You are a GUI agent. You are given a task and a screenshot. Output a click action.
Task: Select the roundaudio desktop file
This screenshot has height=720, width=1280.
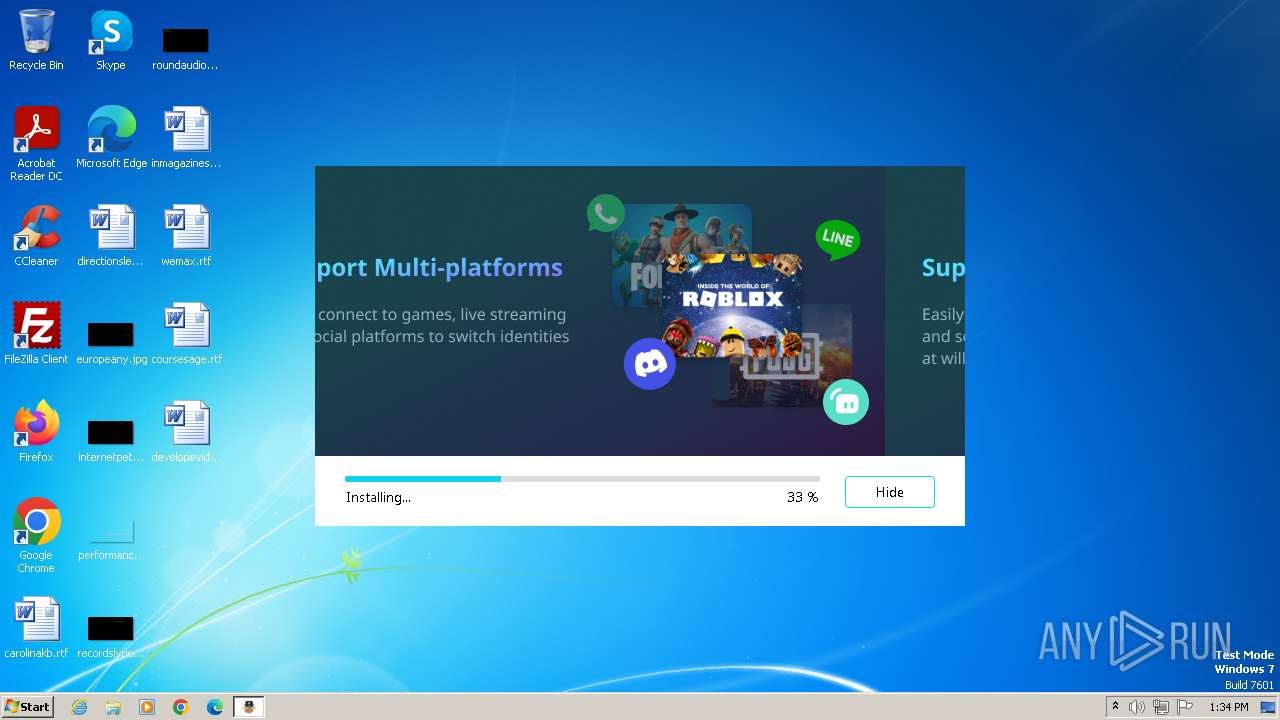(x=185, y=48)
